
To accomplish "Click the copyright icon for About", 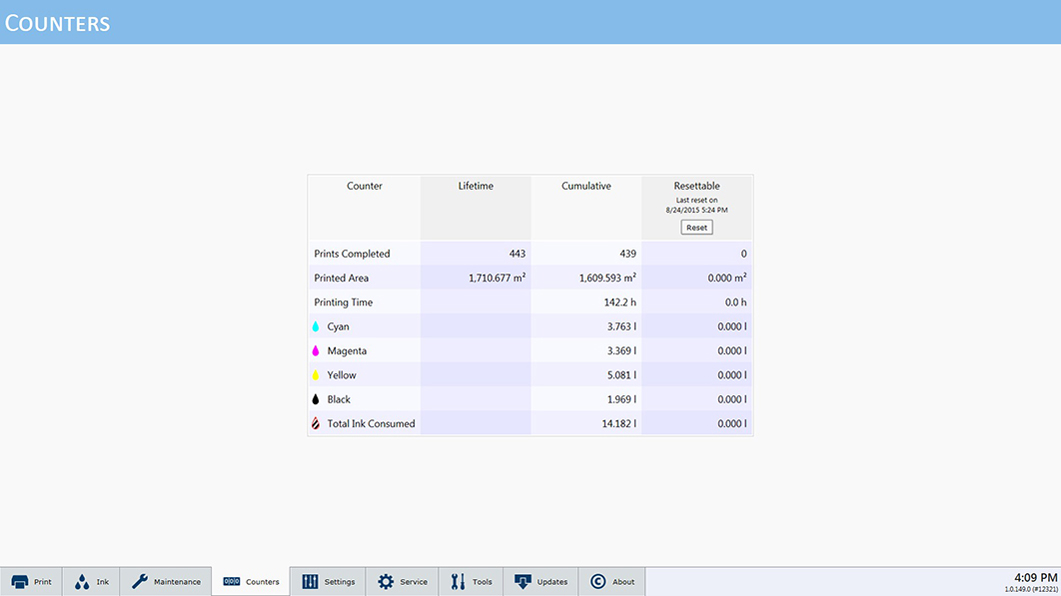I will [598, 582].
